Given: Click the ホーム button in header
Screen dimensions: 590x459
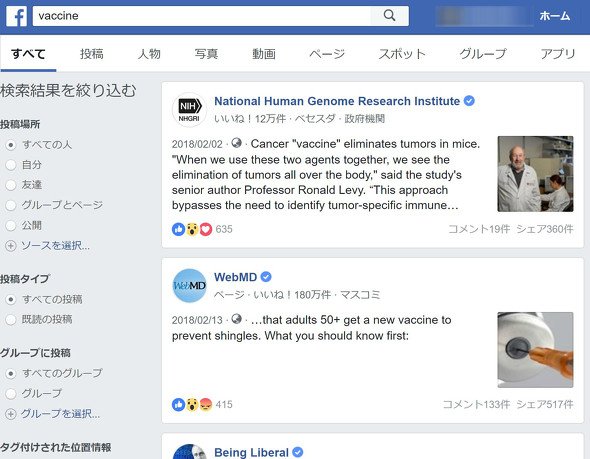Looking at the screenshot, I should pyautogui.click(x=555, y=16).
